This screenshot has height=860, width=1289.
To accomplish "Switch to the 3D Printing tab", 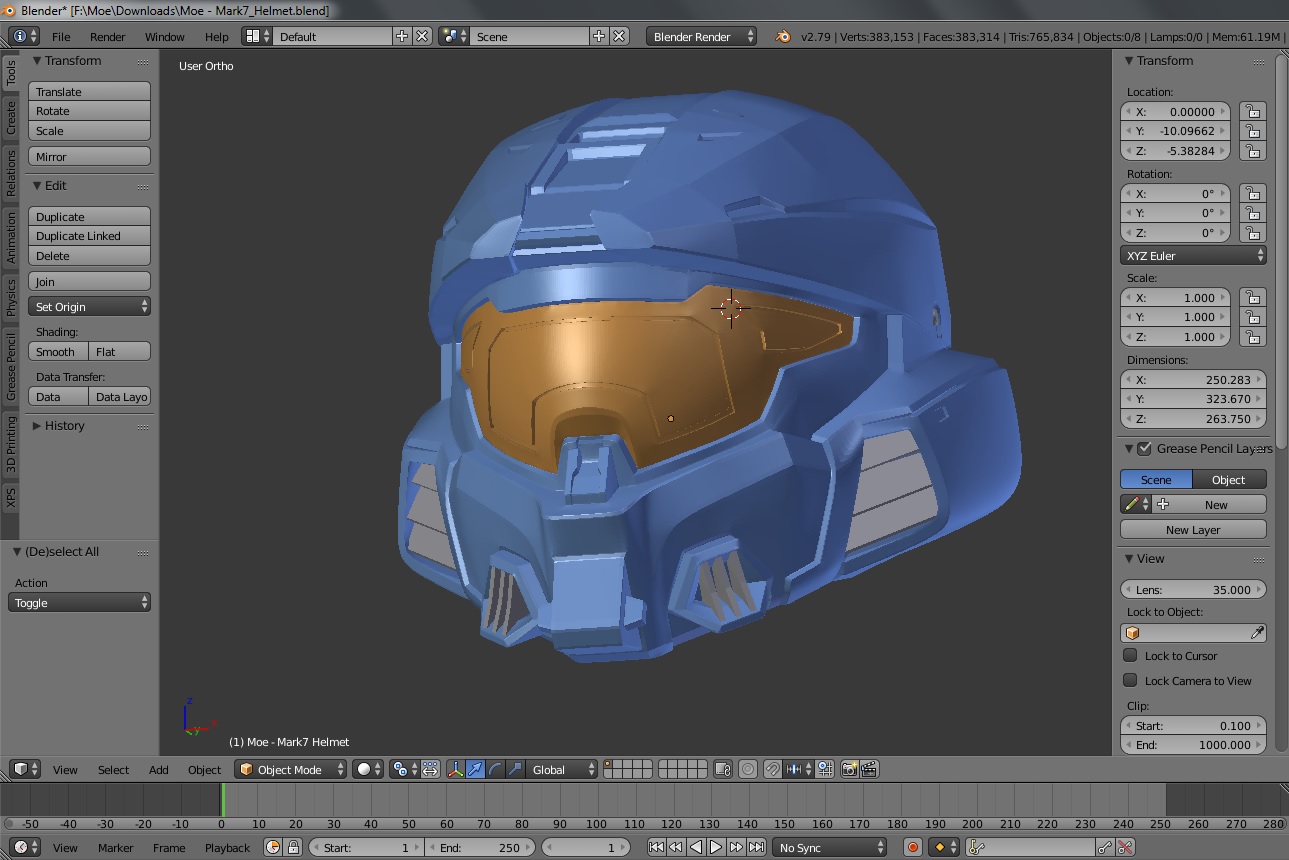I will [11, 444].
